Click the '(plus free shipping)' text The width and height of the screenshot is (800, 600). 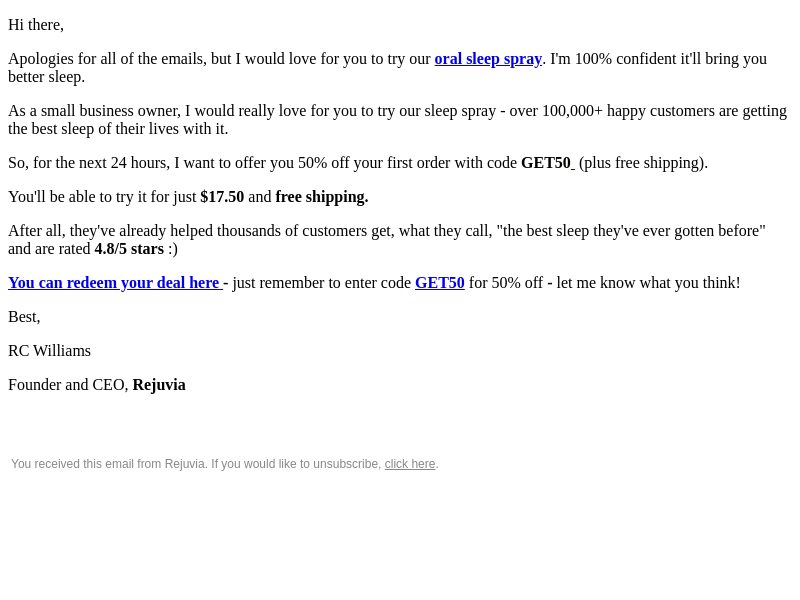click(x=643, y=163)
